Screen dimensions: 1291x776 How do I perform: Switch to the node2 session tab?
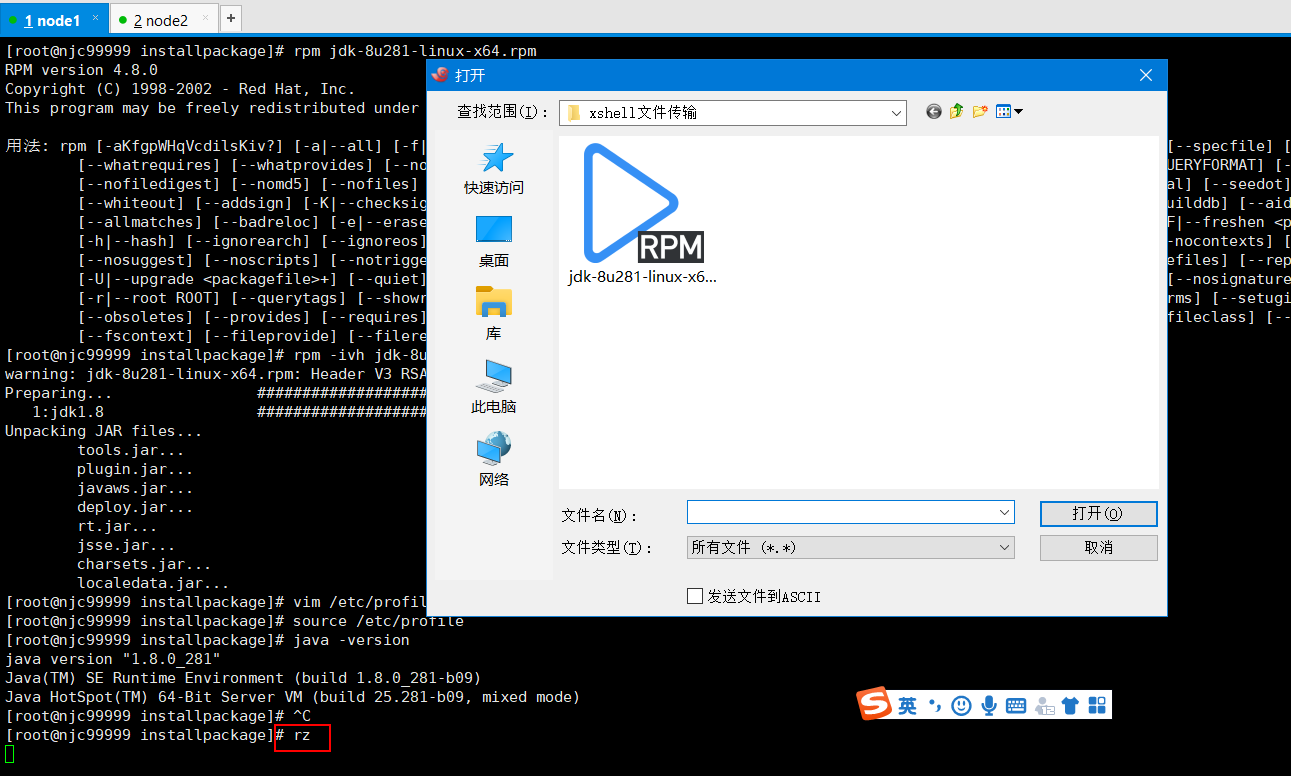(x=160, y=18)
